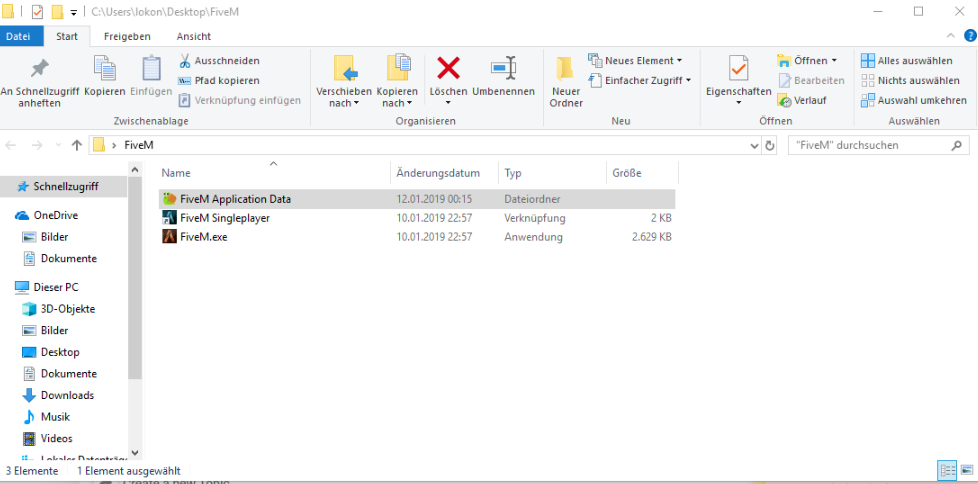
Task: Switch to large icons view icon
Action: point(966,470)
